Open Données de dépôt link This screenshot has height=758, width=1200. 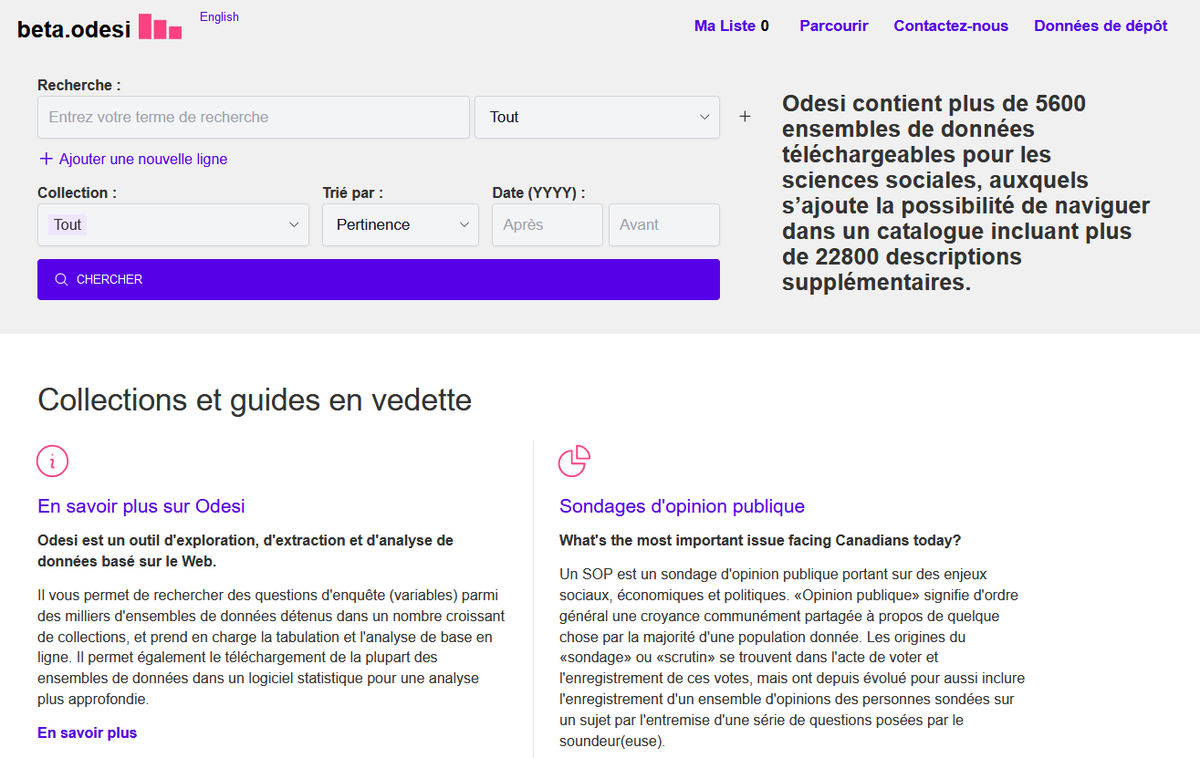point(1101,26)
